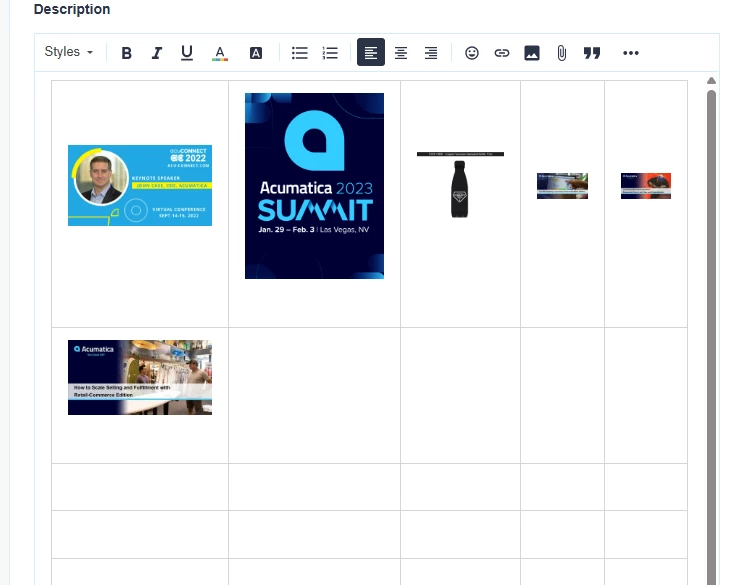Viewport: 735px width, 585px height.
Task: Open the emoji picker
Action: pos(472,53)
